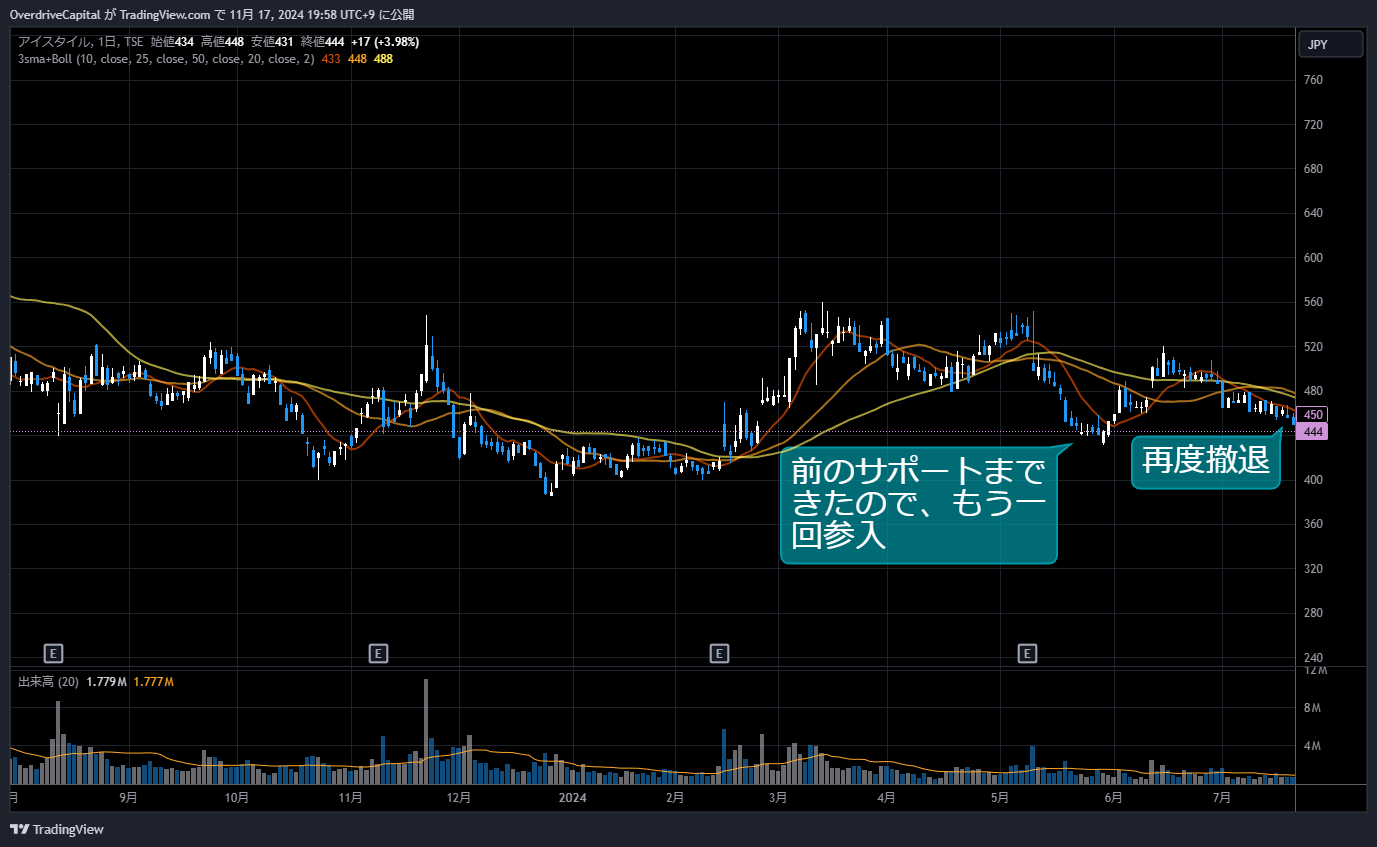Open the OverdriveCapital author name
The height and width of the screenshot is (847, 1377).
[55, 14]
